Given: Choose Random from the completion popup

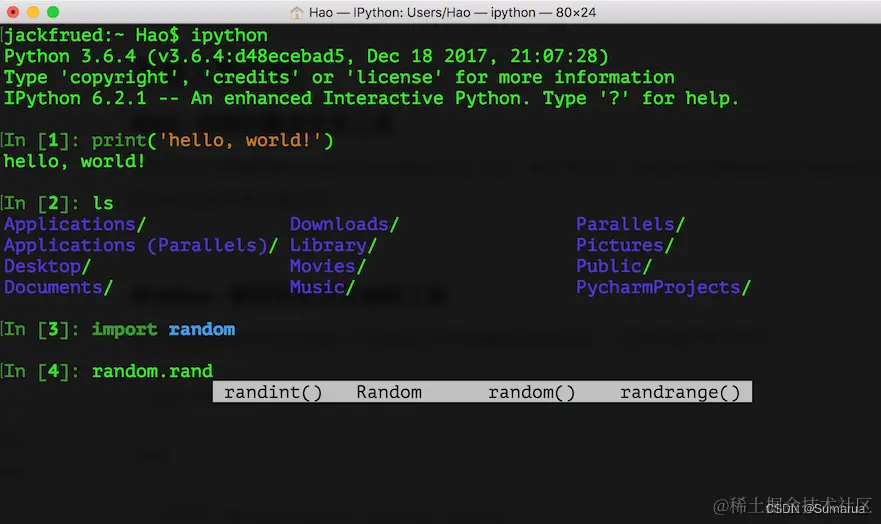Looking at the screenshot, I should pos(389,392).
